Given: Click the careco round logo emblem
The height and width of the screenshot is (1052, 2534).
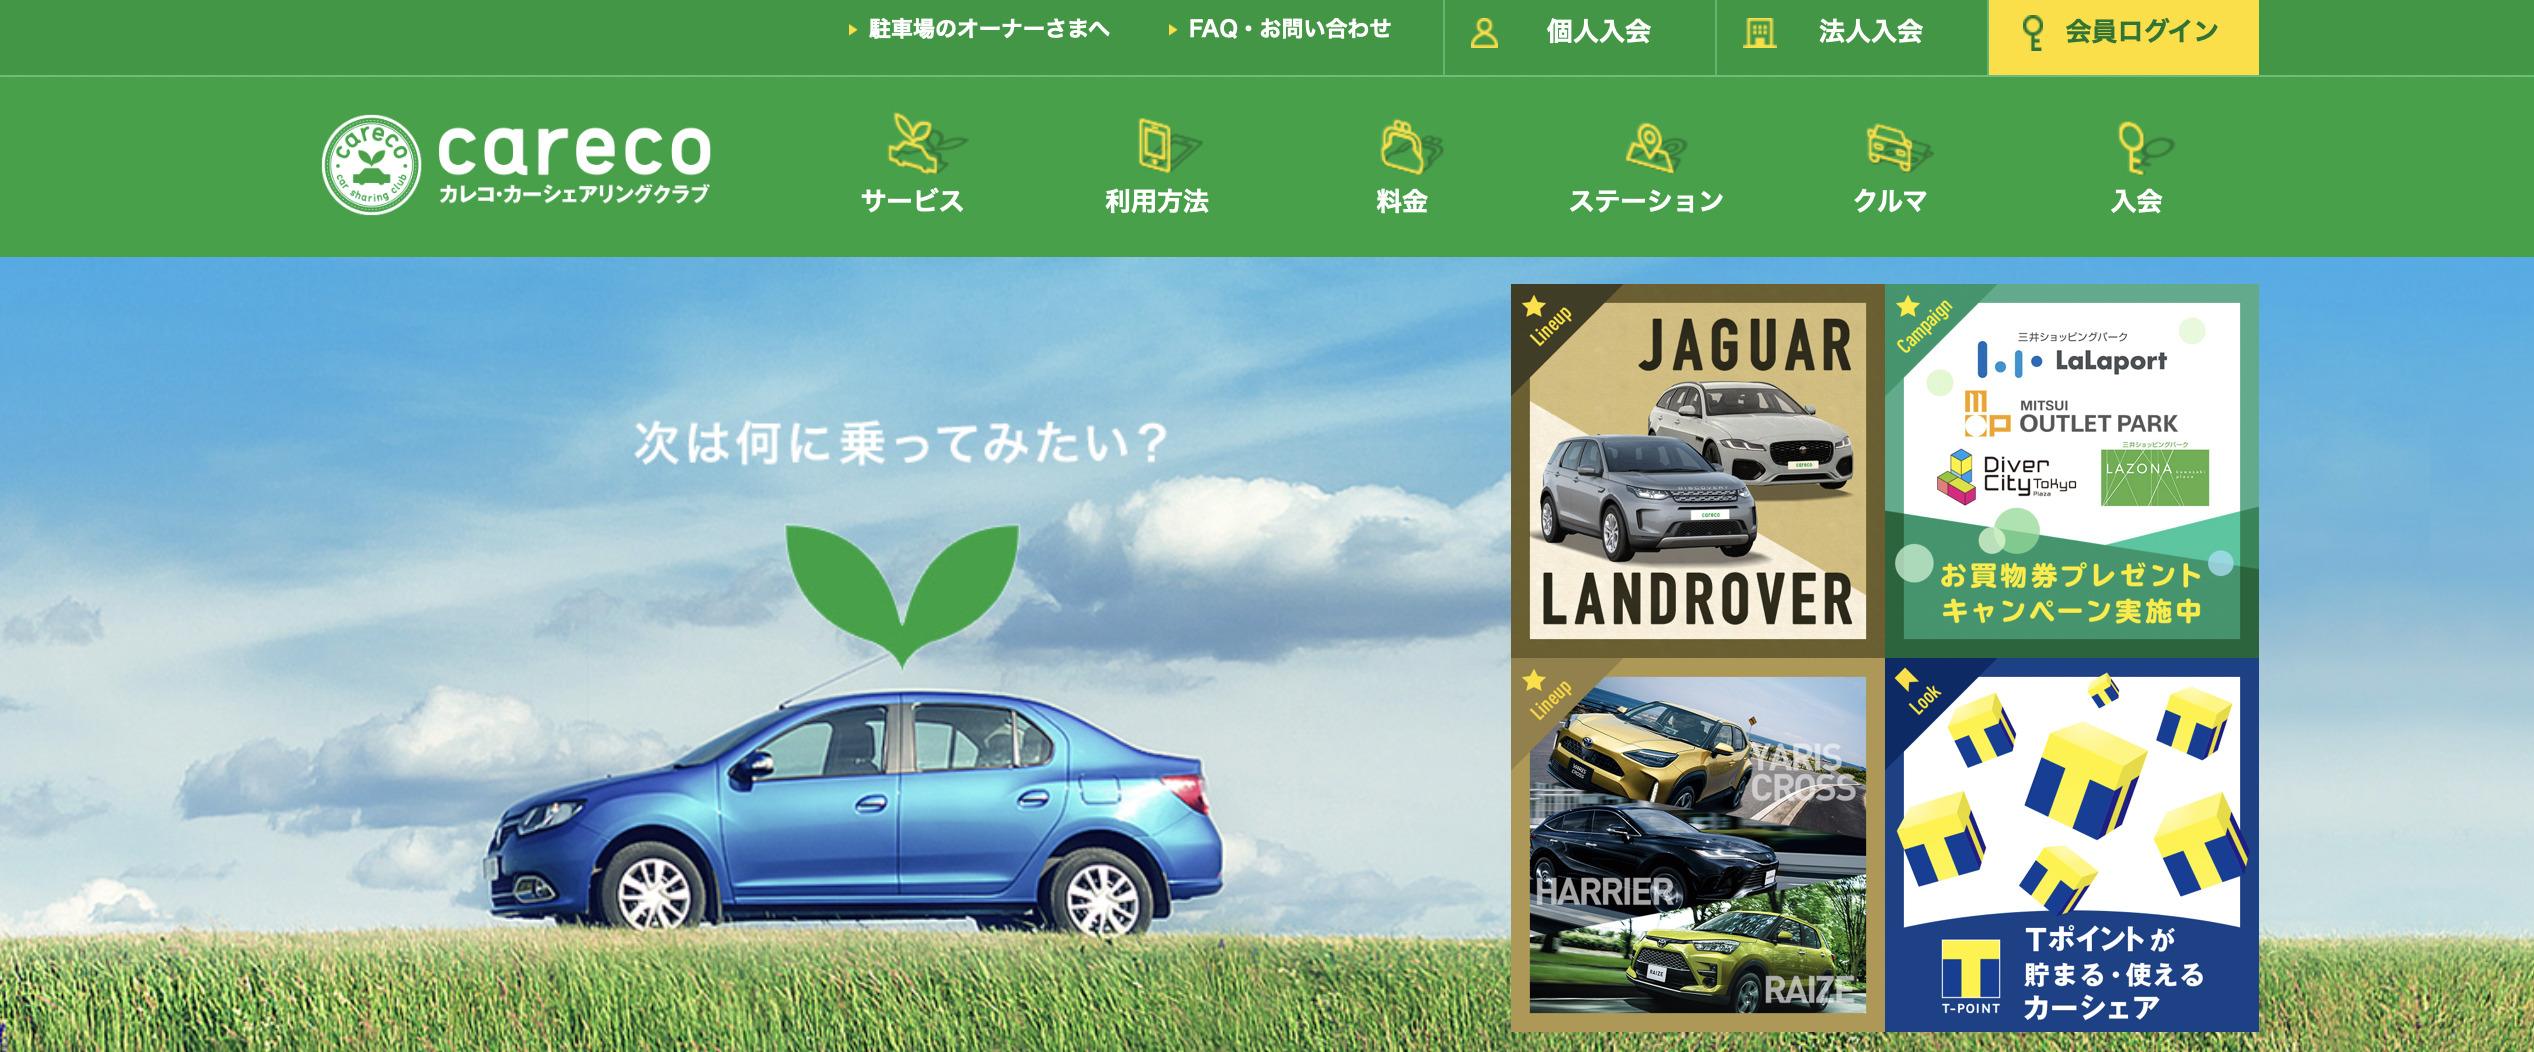Looking at the screenshot, I should point(371,165).
